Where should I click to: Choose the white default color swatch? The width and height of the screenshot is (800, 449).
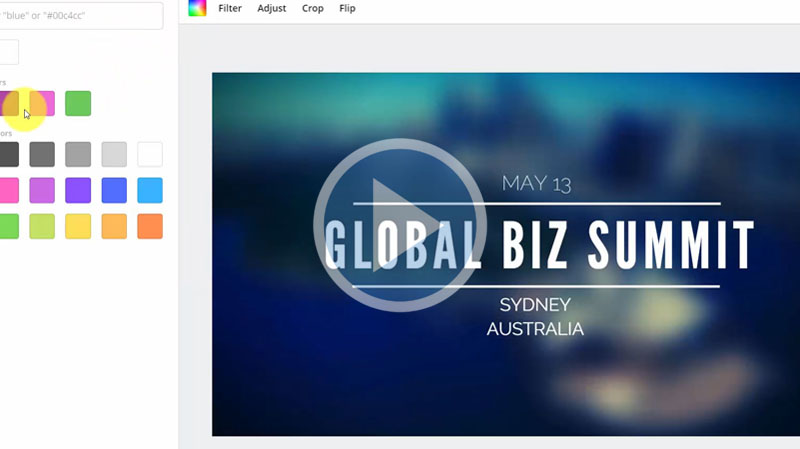[150, 154]
